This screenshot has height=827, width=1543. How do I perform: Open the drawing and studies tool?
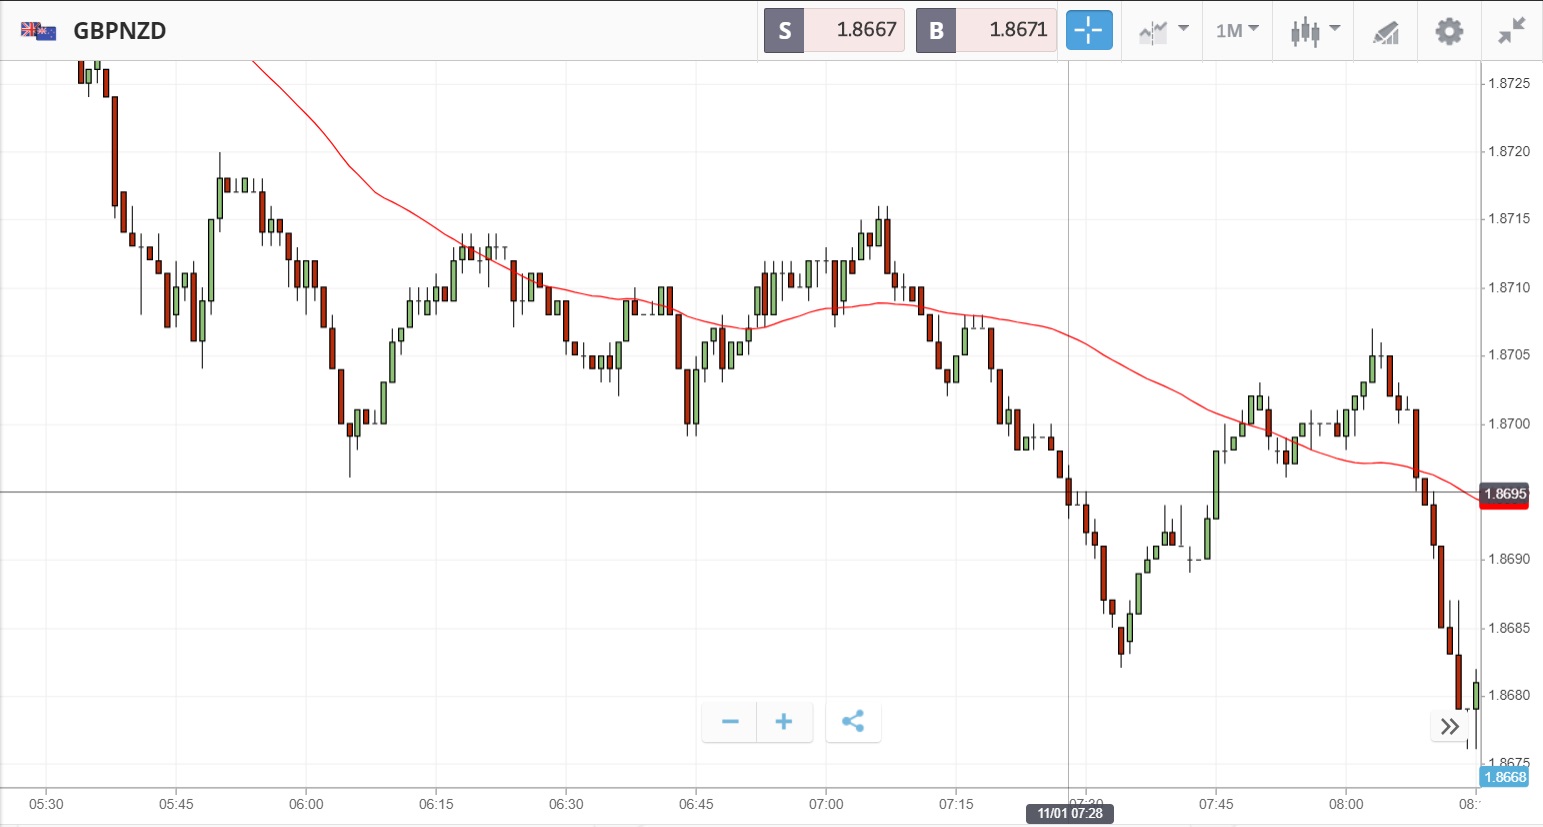(x=1385, y=32)
